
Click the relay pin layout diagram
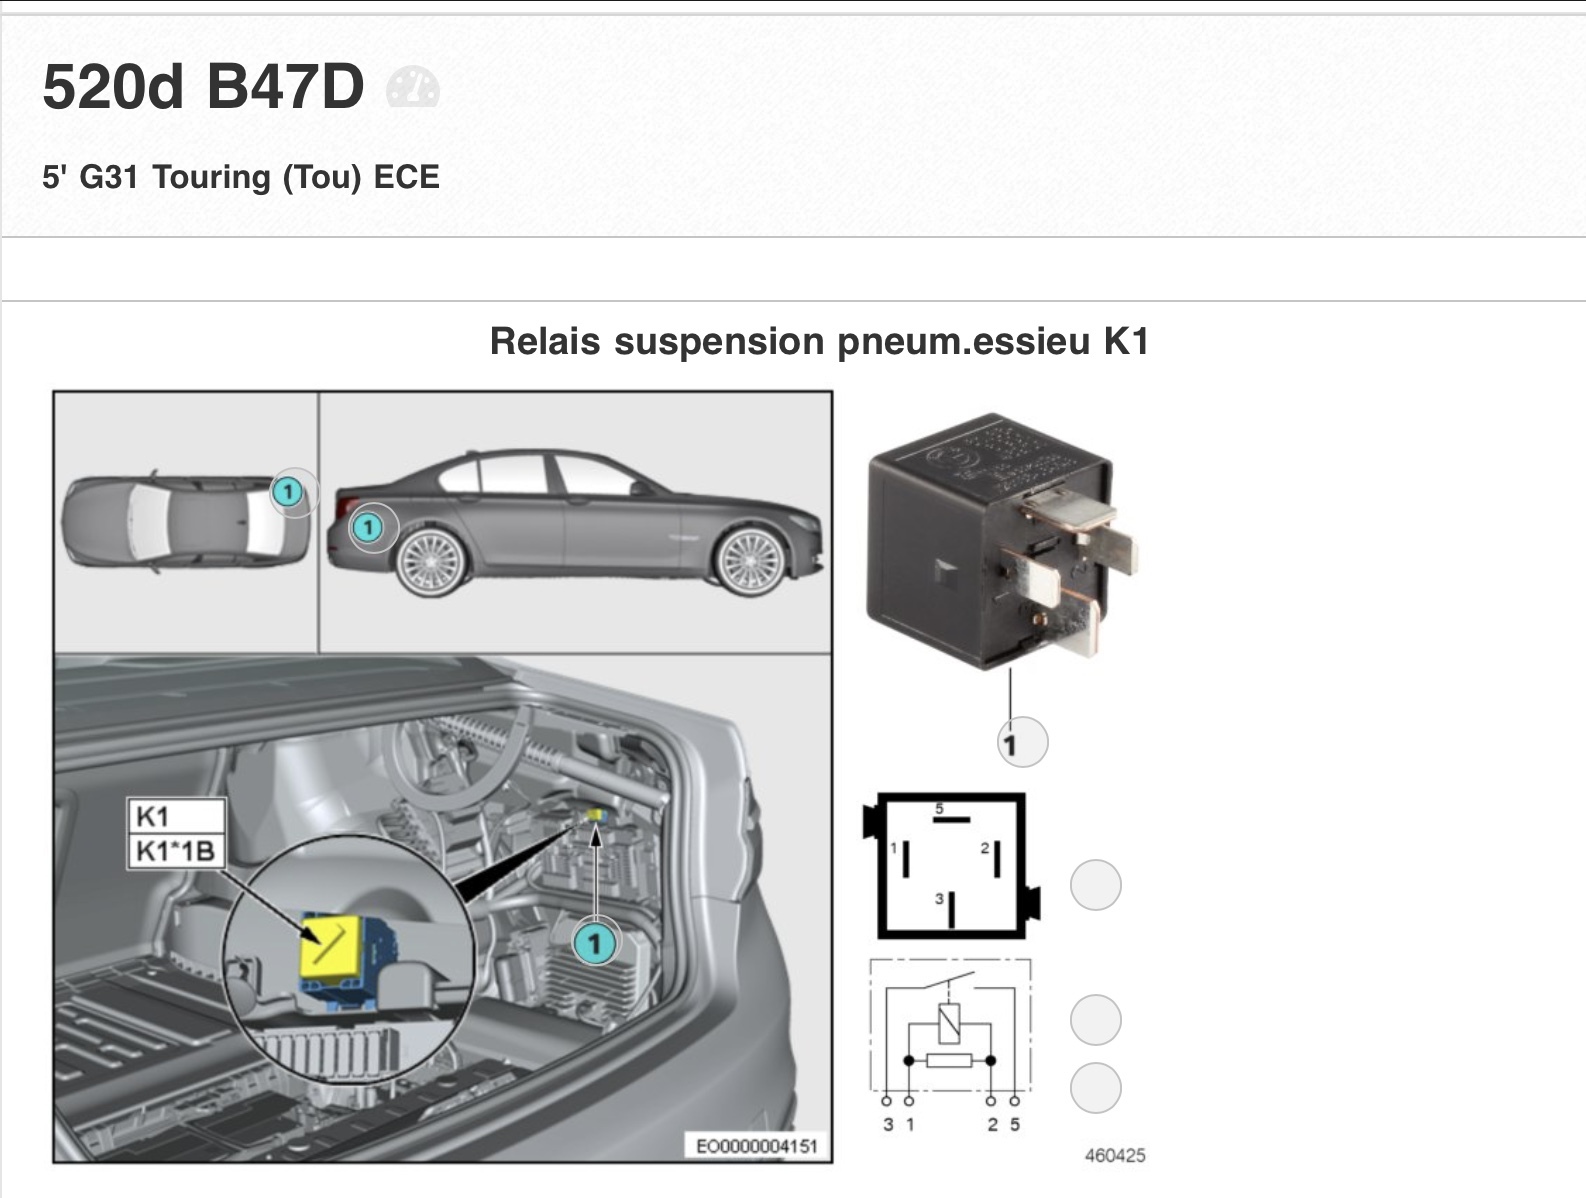[951, 866]
